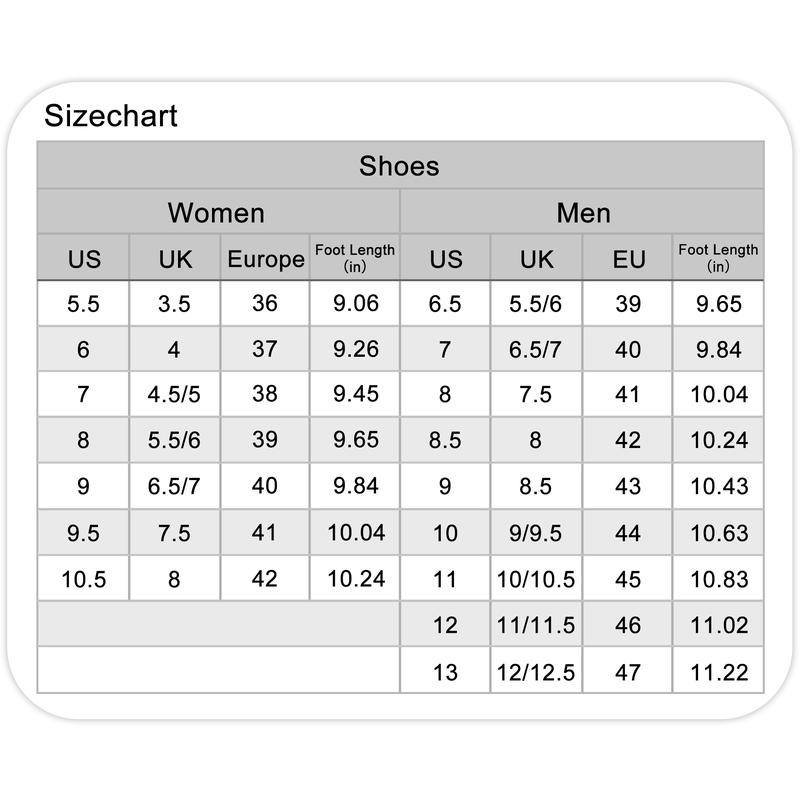Select the Women's UK 4.5/5 cell
This screenshot has height=800, width=800.
(174, 394)
